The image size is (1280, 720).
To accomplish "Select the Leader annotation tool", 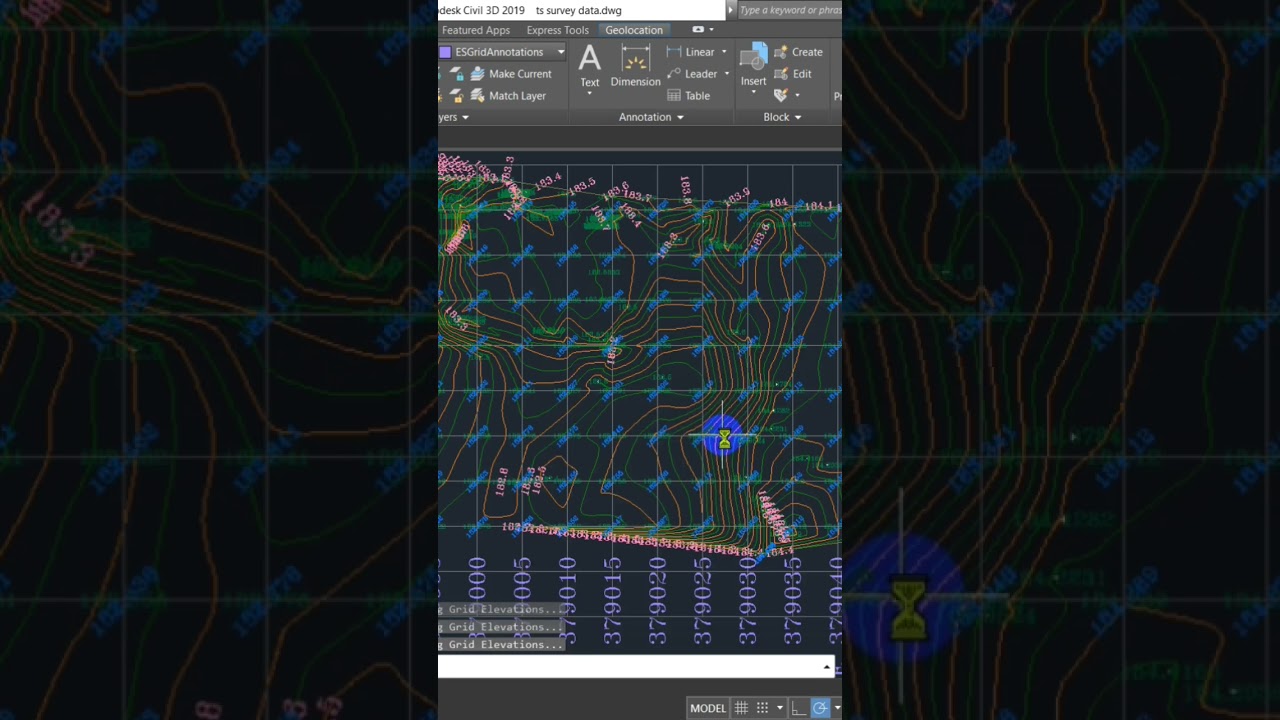I will [691, 74].
